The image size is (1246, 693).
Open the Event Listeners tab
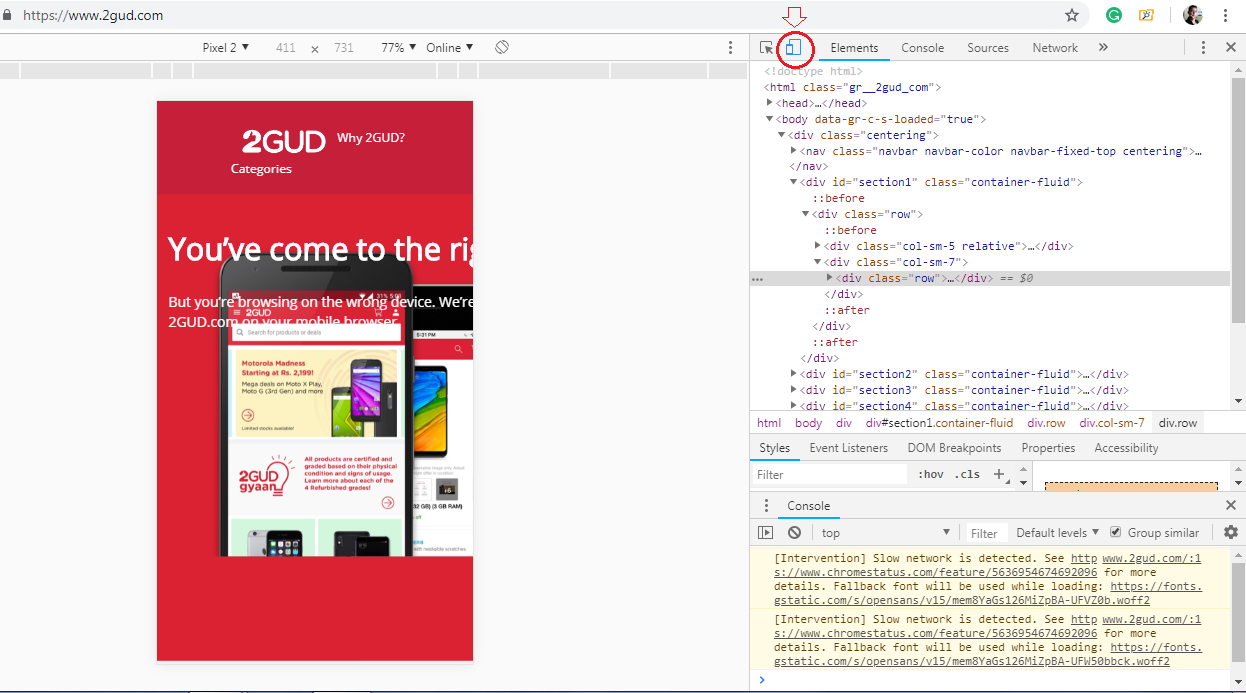(x=848, y=448)
